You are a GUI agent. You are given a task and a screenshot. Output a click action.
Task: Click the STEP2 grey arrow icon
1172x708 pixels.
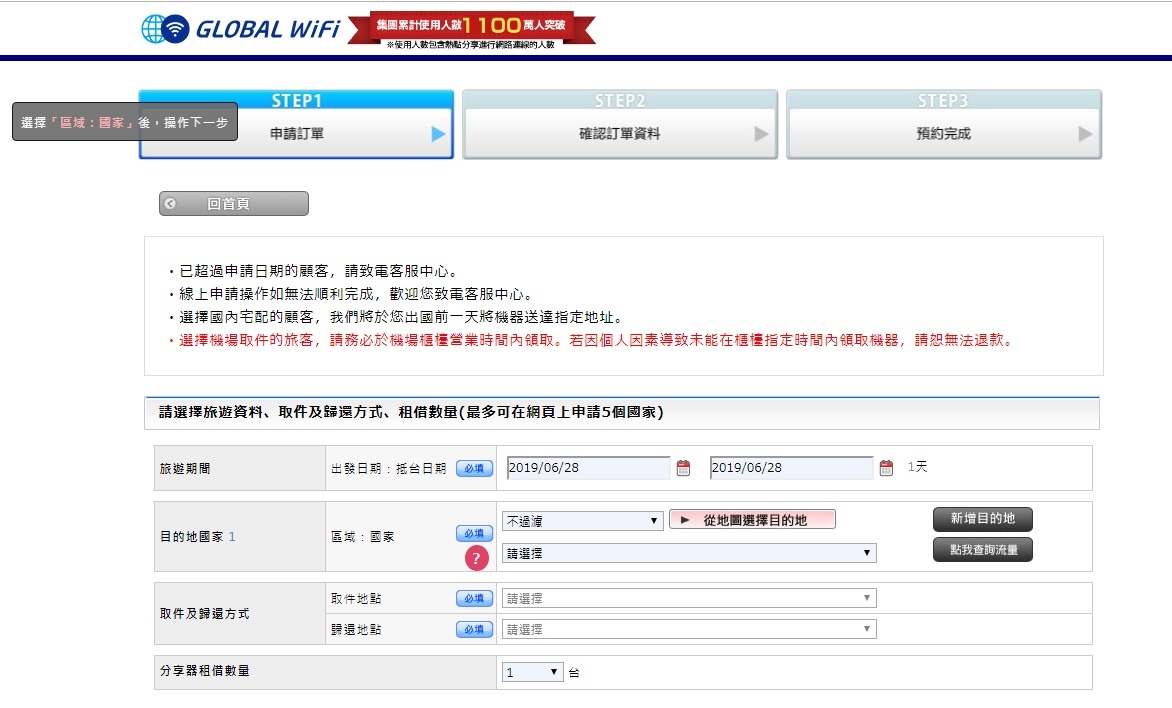tap(762, 134)
